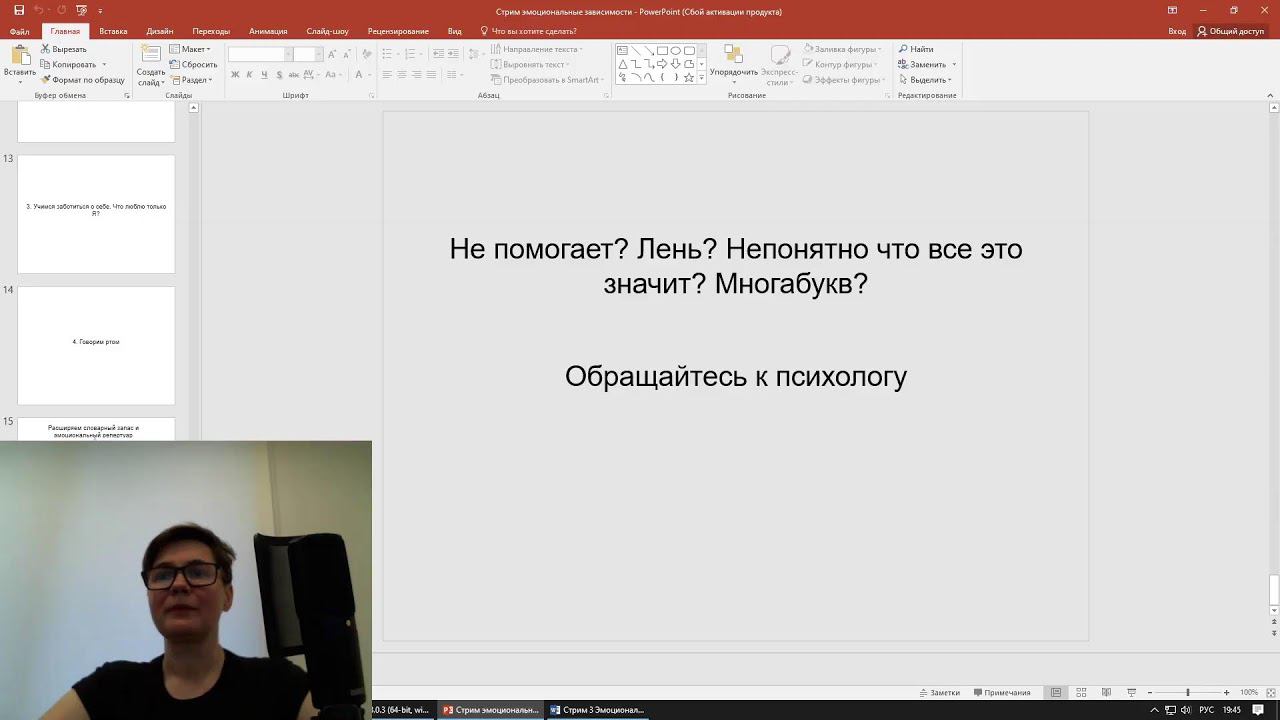The width and height of the screenshot is (1280, 720).
Task: Expand the shapes gallery more button
Action: [702, 77]
